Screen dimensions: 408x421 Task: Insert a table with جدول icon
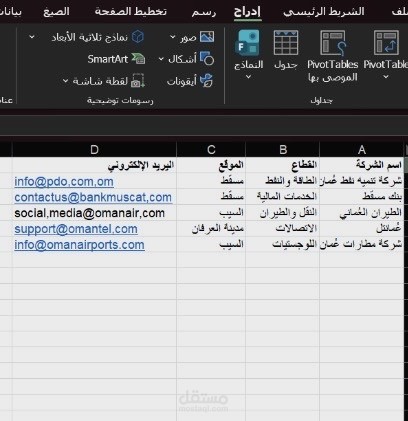[286, 43]
